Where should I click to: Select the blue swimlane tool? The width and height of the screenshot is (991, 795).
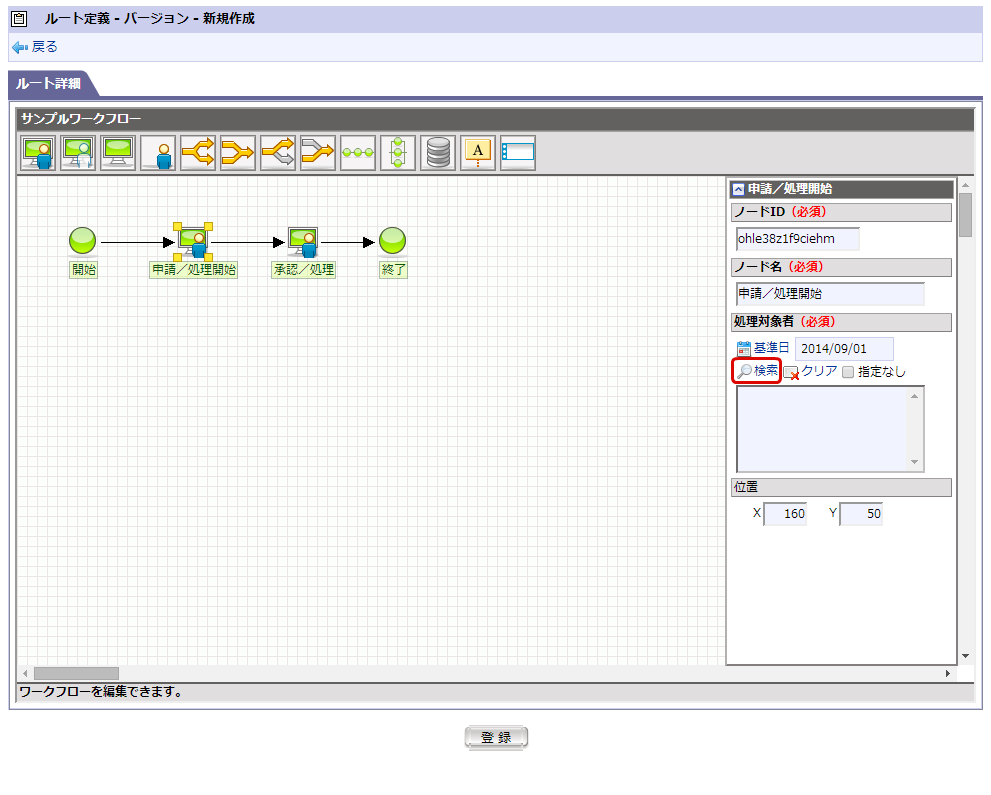tap(518, 153)
